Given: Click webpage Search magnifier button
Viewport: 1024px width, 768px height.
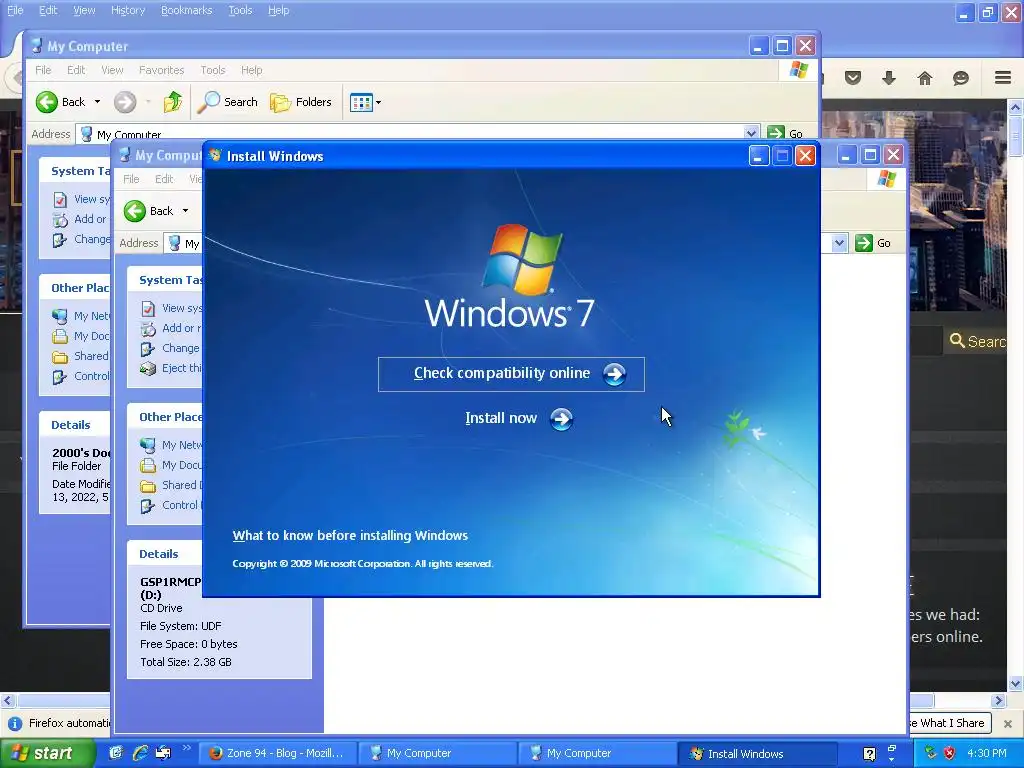Looking at the screenshot, I should click(977, 341).
